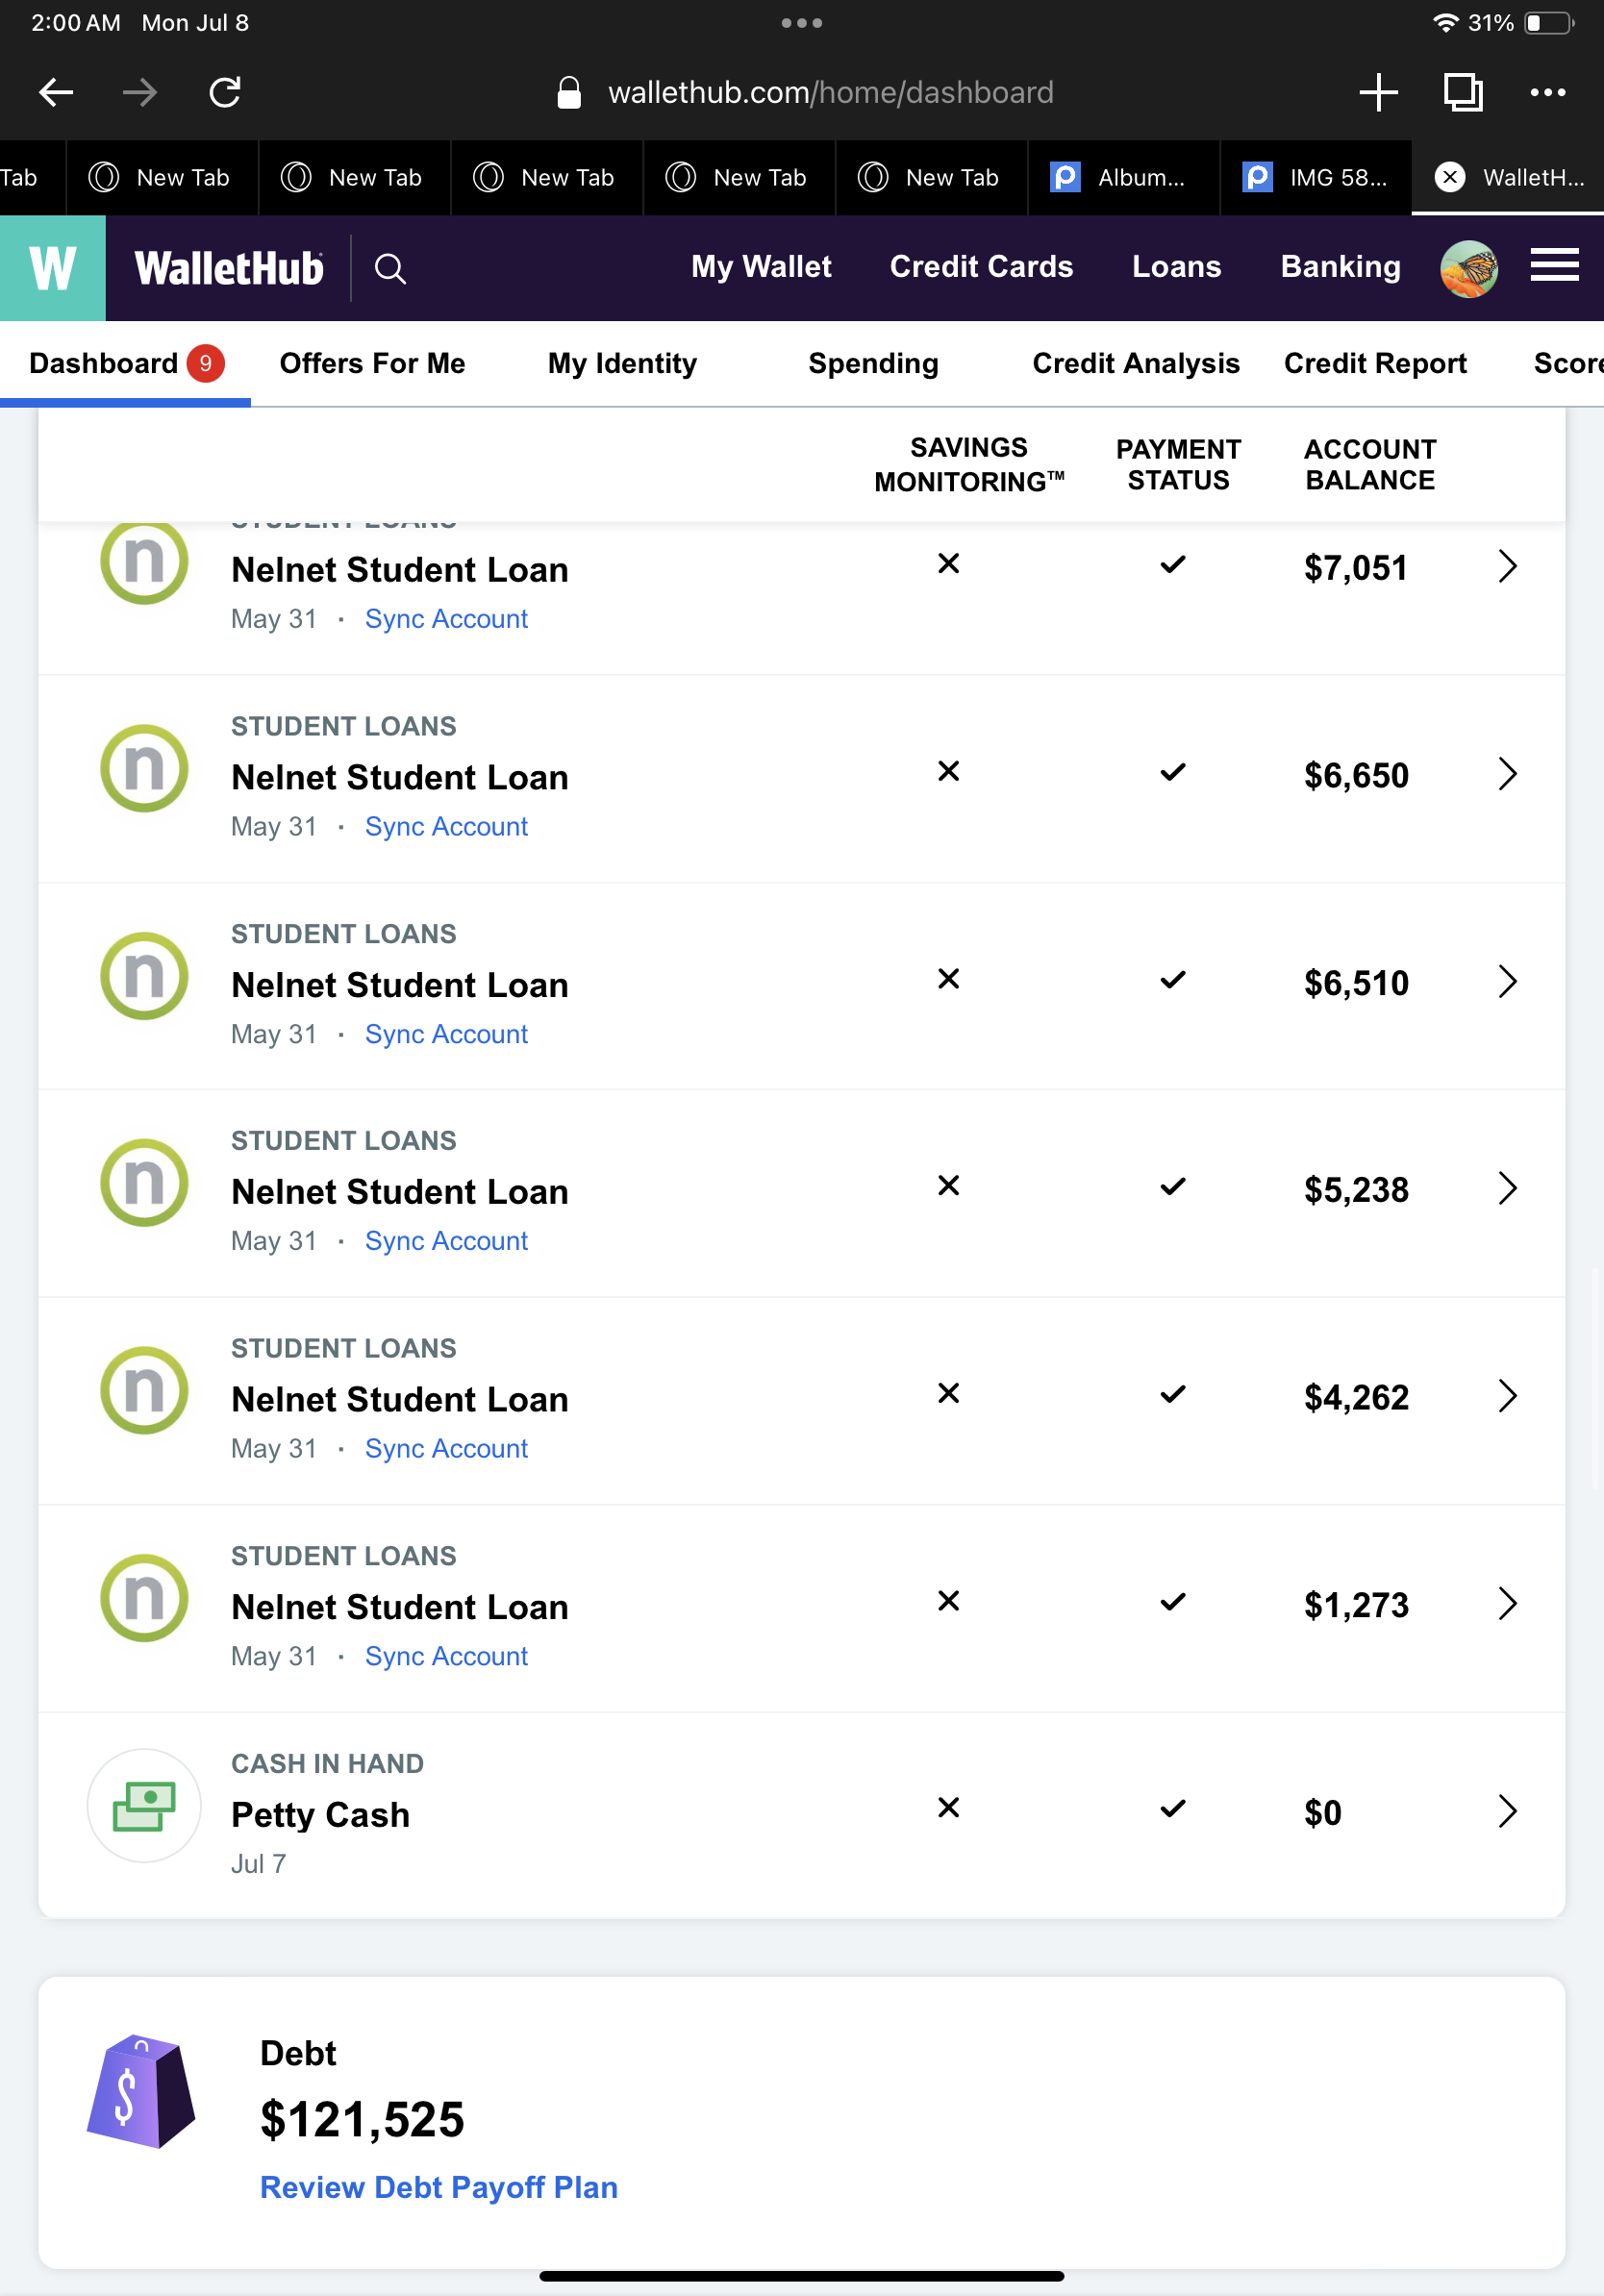Click savings monitoring X for $5,238 loan
Screen dimensions: 1604x2296
pos(948,1186)
